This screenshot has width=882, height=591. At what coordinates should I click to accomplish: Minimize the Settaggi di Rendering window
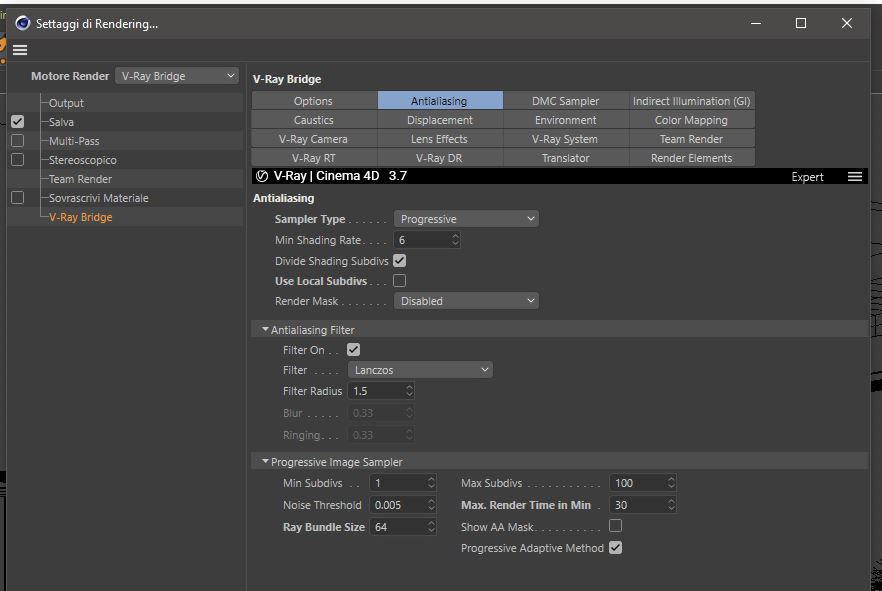click(756, 23)
